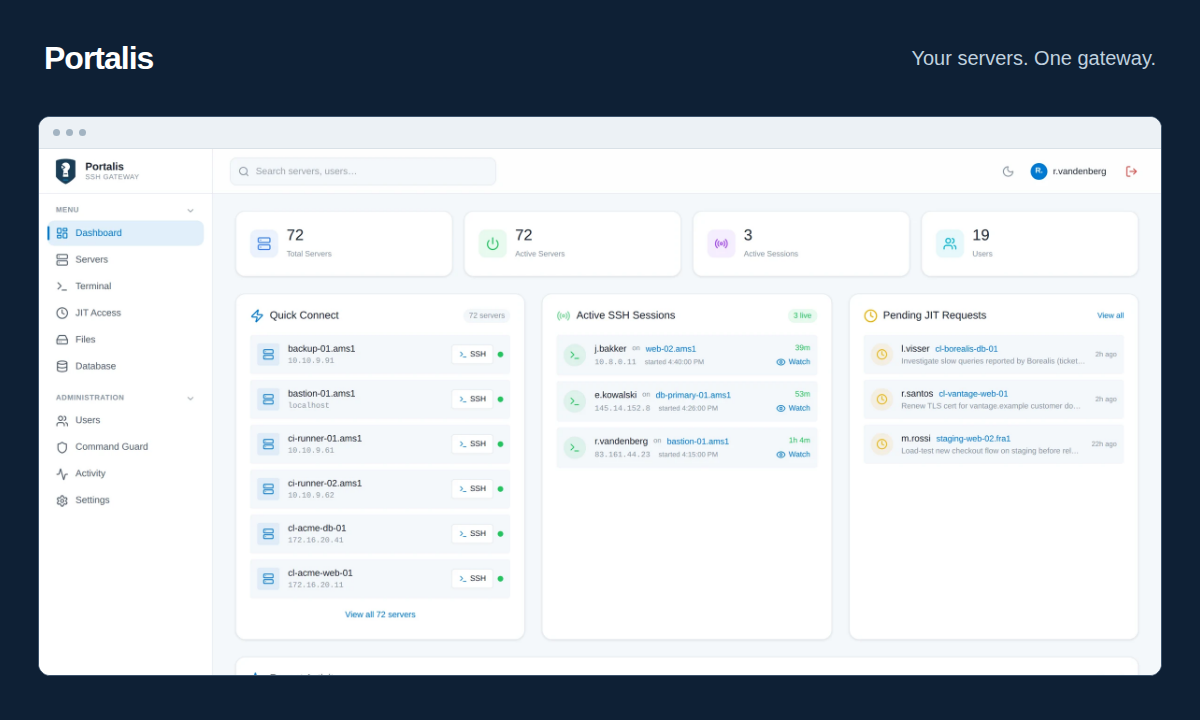The image size is (1200, 720).
Task: Click the Active Servers power icon
Action: 493,243
